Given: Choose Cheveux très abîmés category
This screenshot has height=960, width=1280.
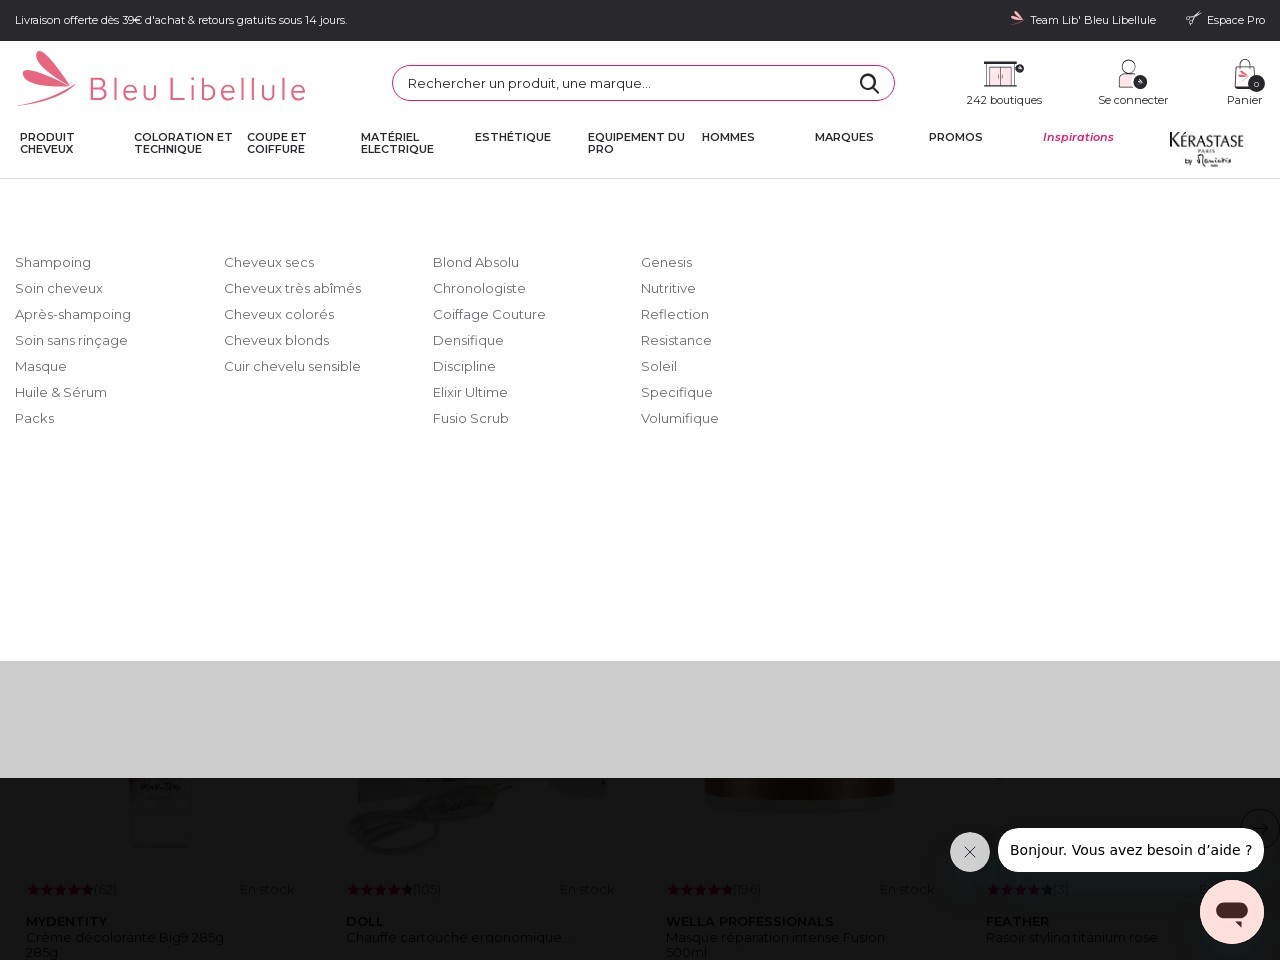Looking at the screenshot, I should coord(292,288).
